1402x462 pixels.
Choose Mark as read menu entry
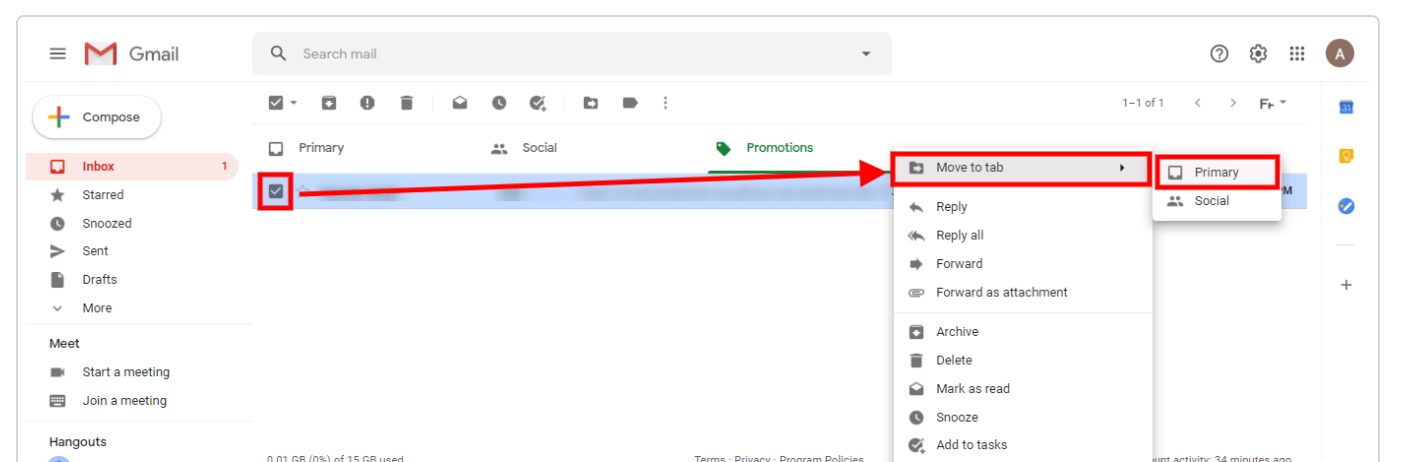(1022, 389)
